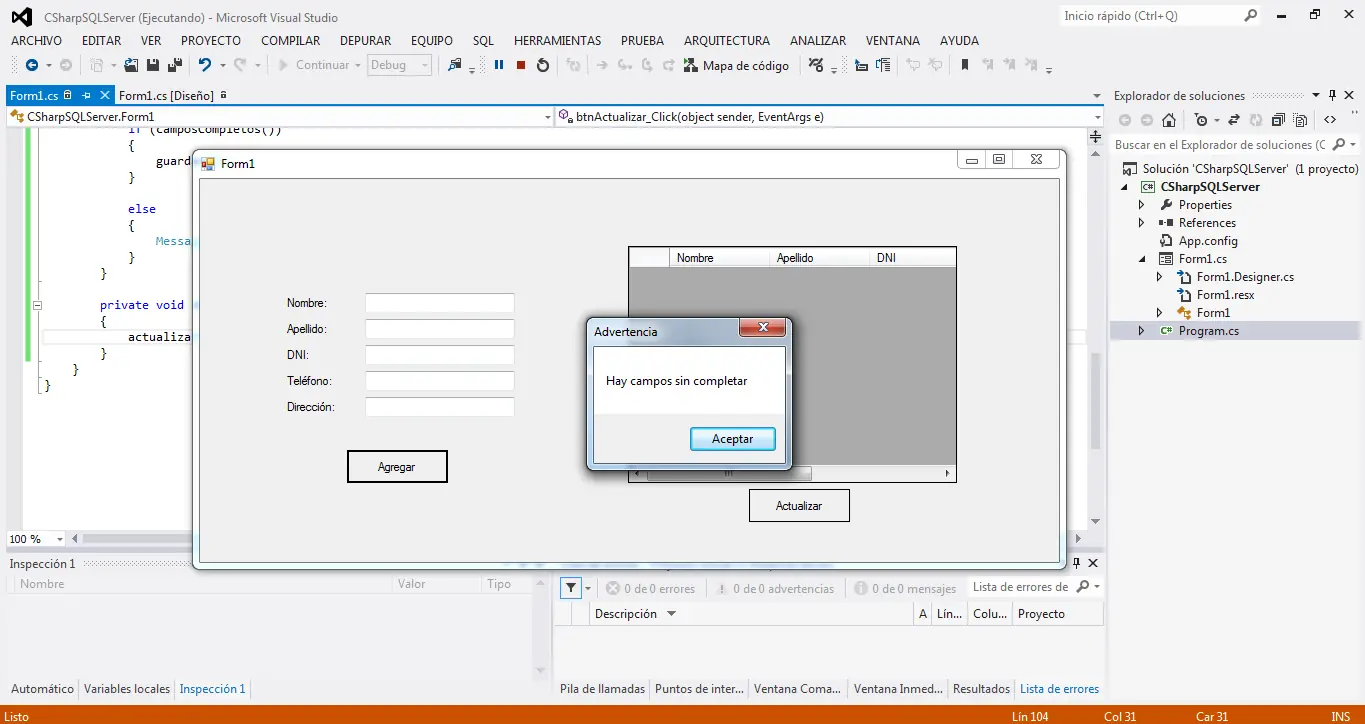Switch to the Resultados tab
The width and height of the screenshot is (1365, 724).
click(x=981, y=689)
